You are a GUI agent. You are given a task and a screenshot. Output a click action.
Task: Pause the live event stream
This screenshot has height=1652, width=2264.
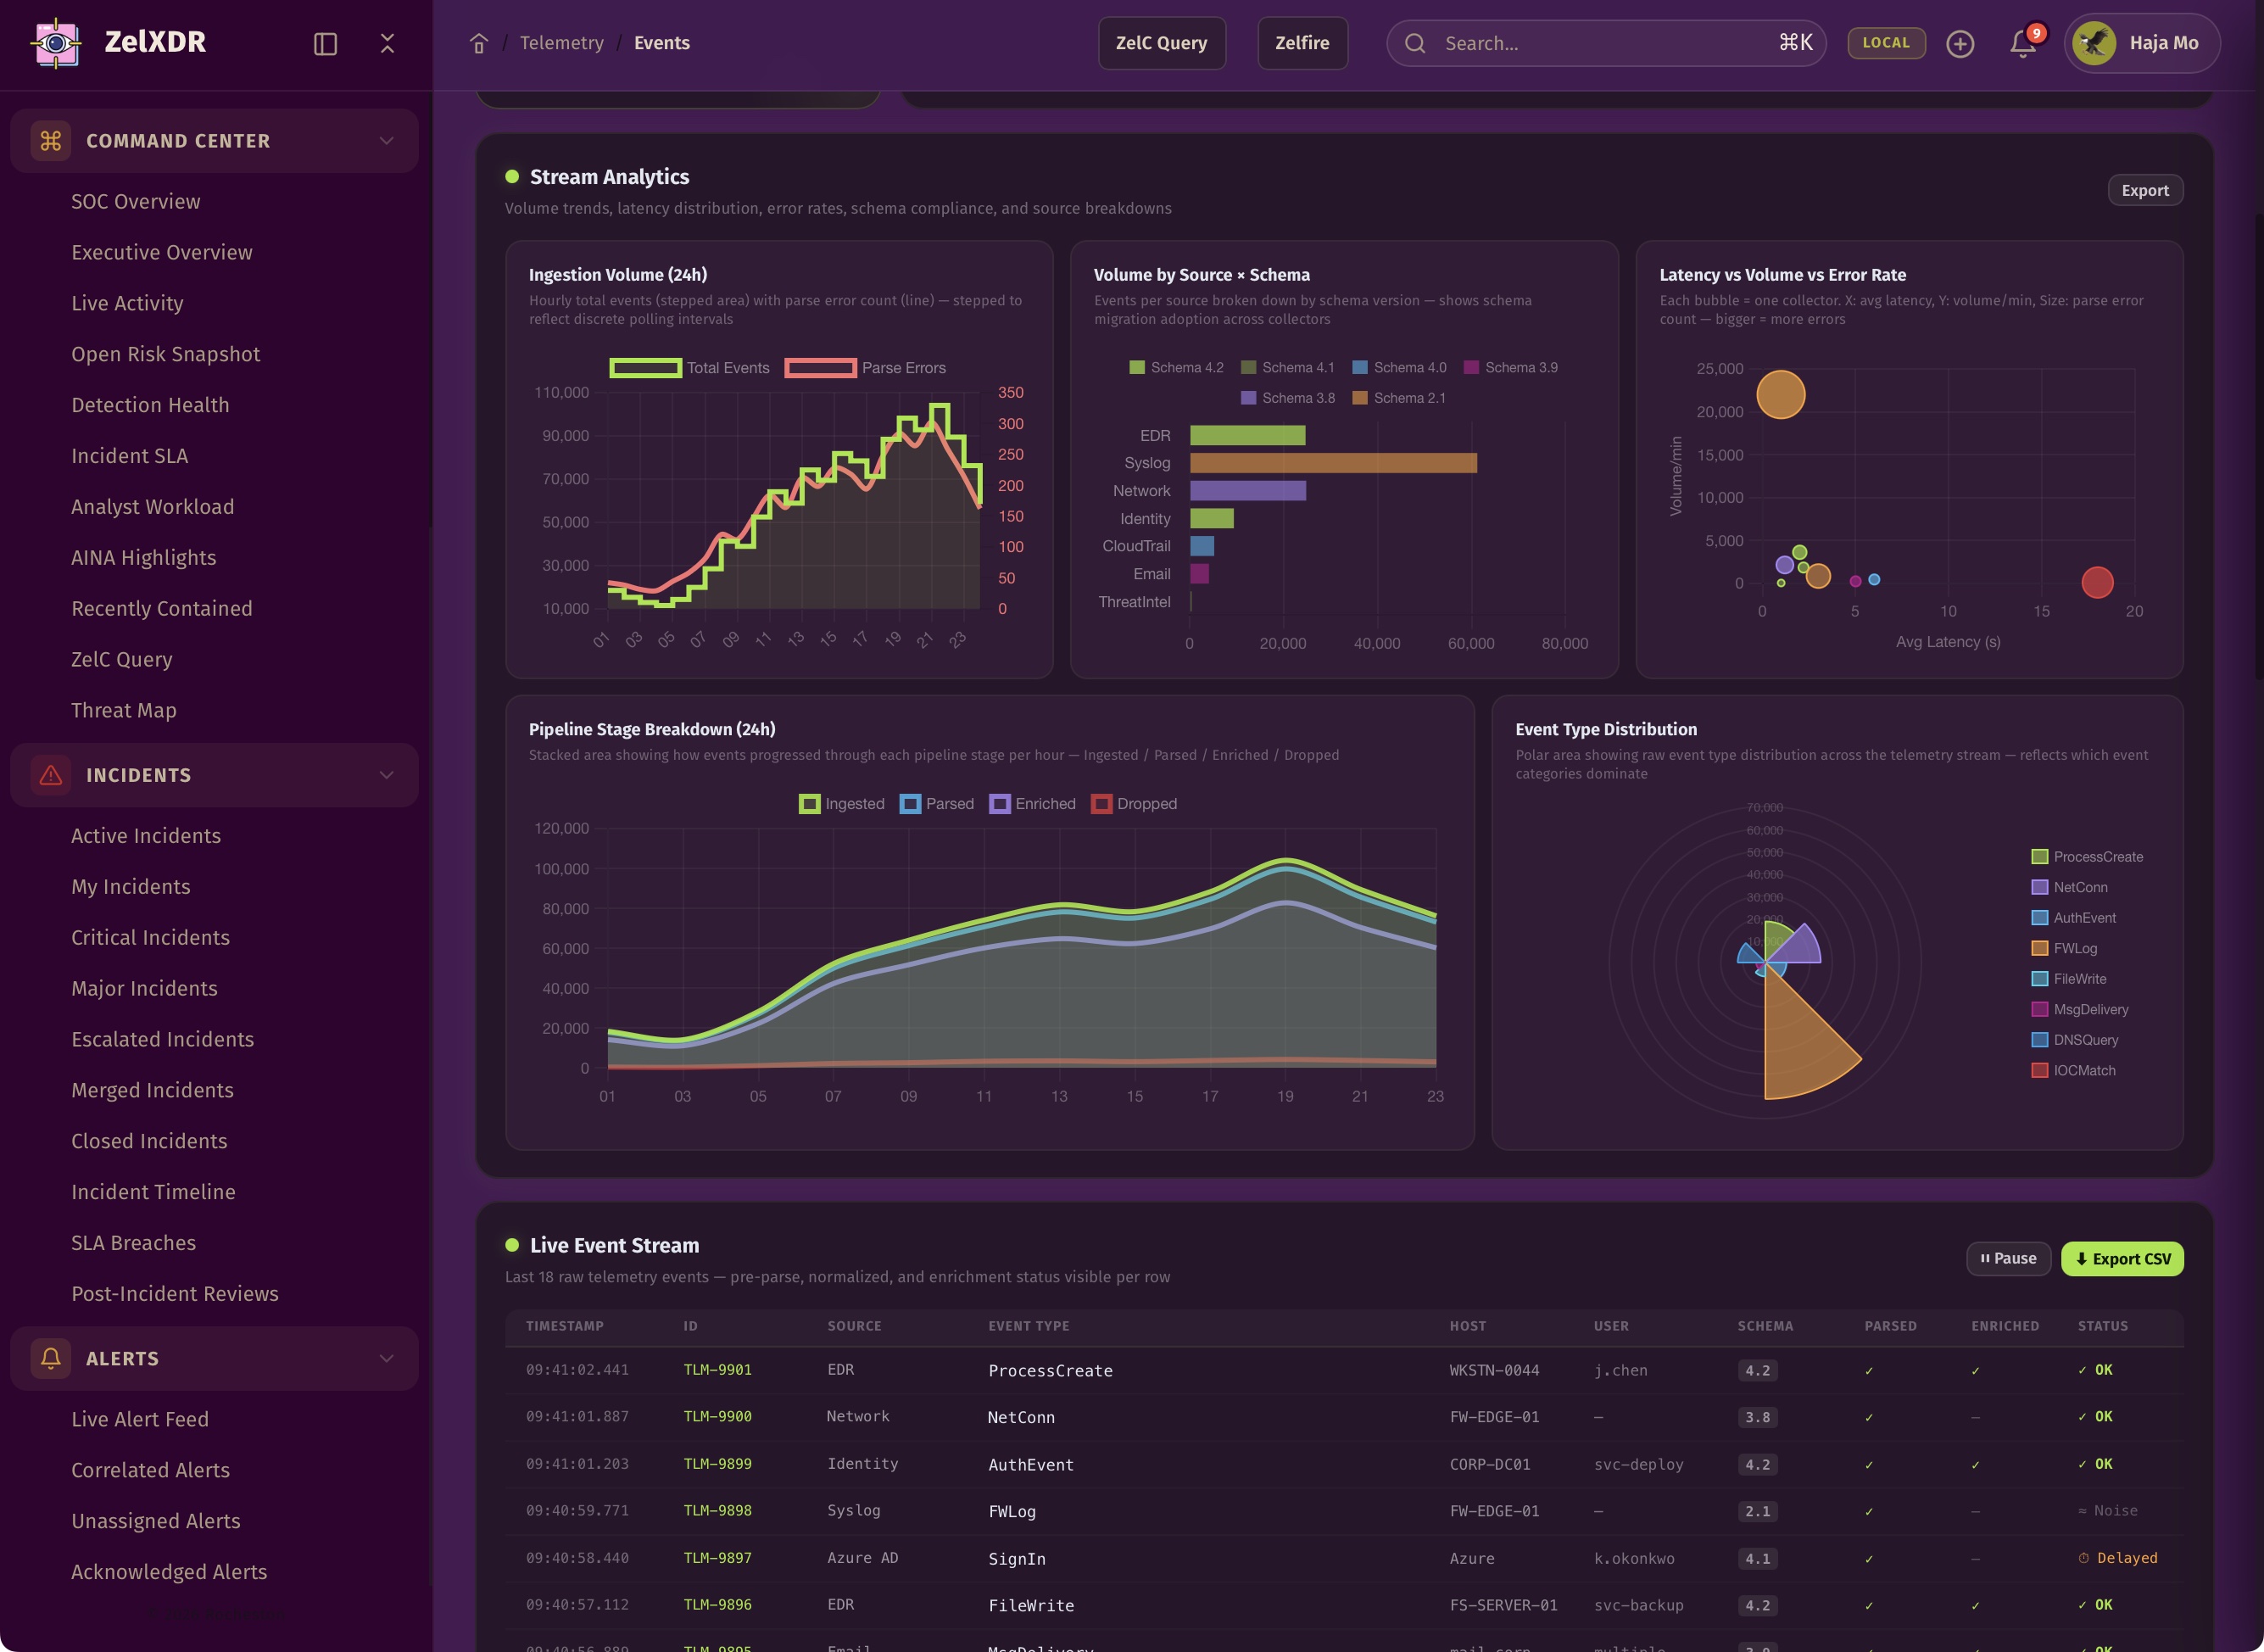tap(2008, 1259)
